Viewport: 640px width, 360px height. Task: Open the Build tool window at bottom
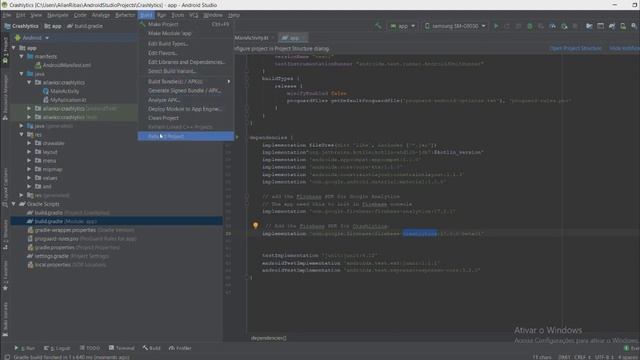pos(152,348)
